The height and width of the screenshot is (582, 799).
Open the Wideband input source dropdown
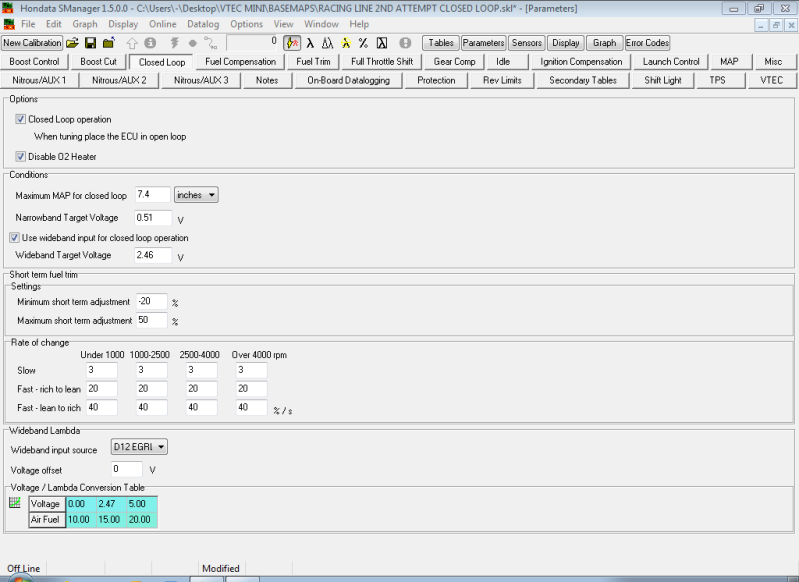coord(139,447)
